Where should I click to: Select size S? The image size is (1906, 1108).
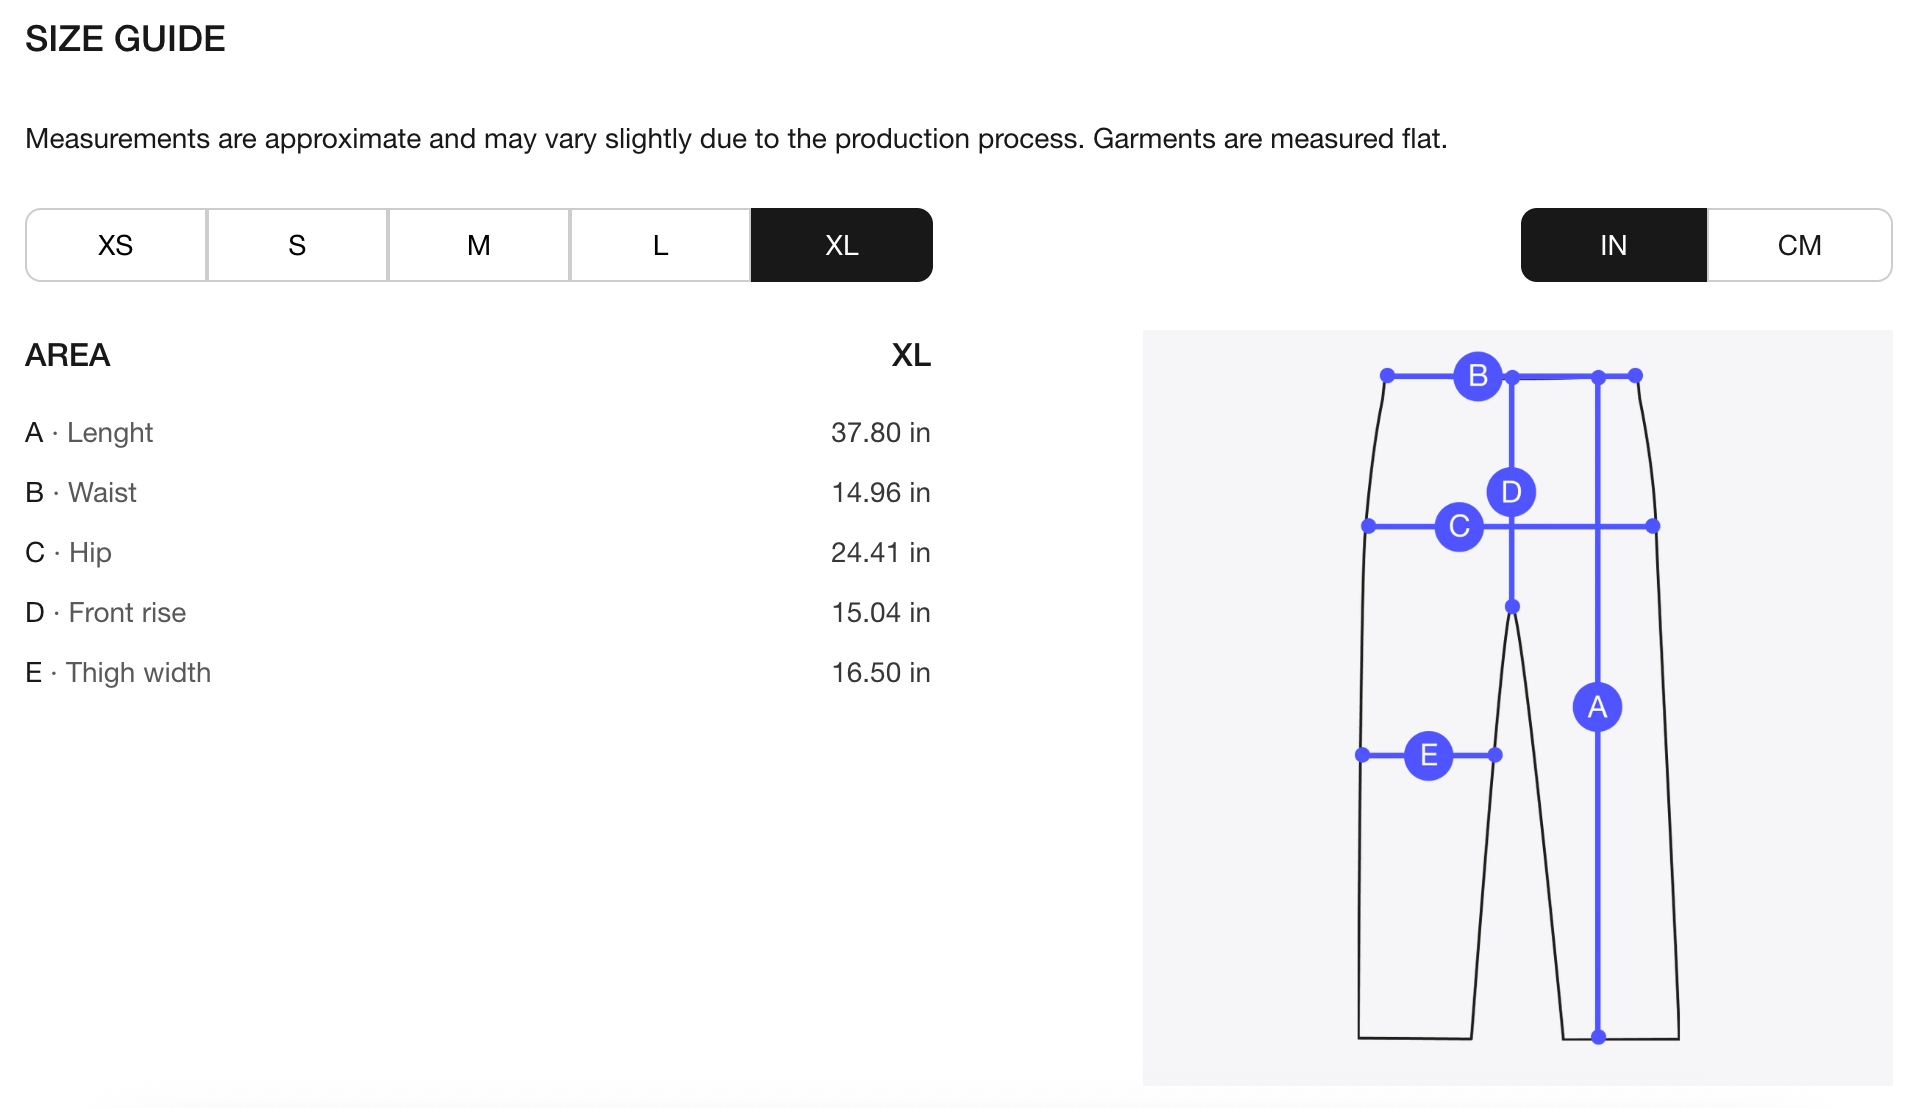(x=297, y=245)
